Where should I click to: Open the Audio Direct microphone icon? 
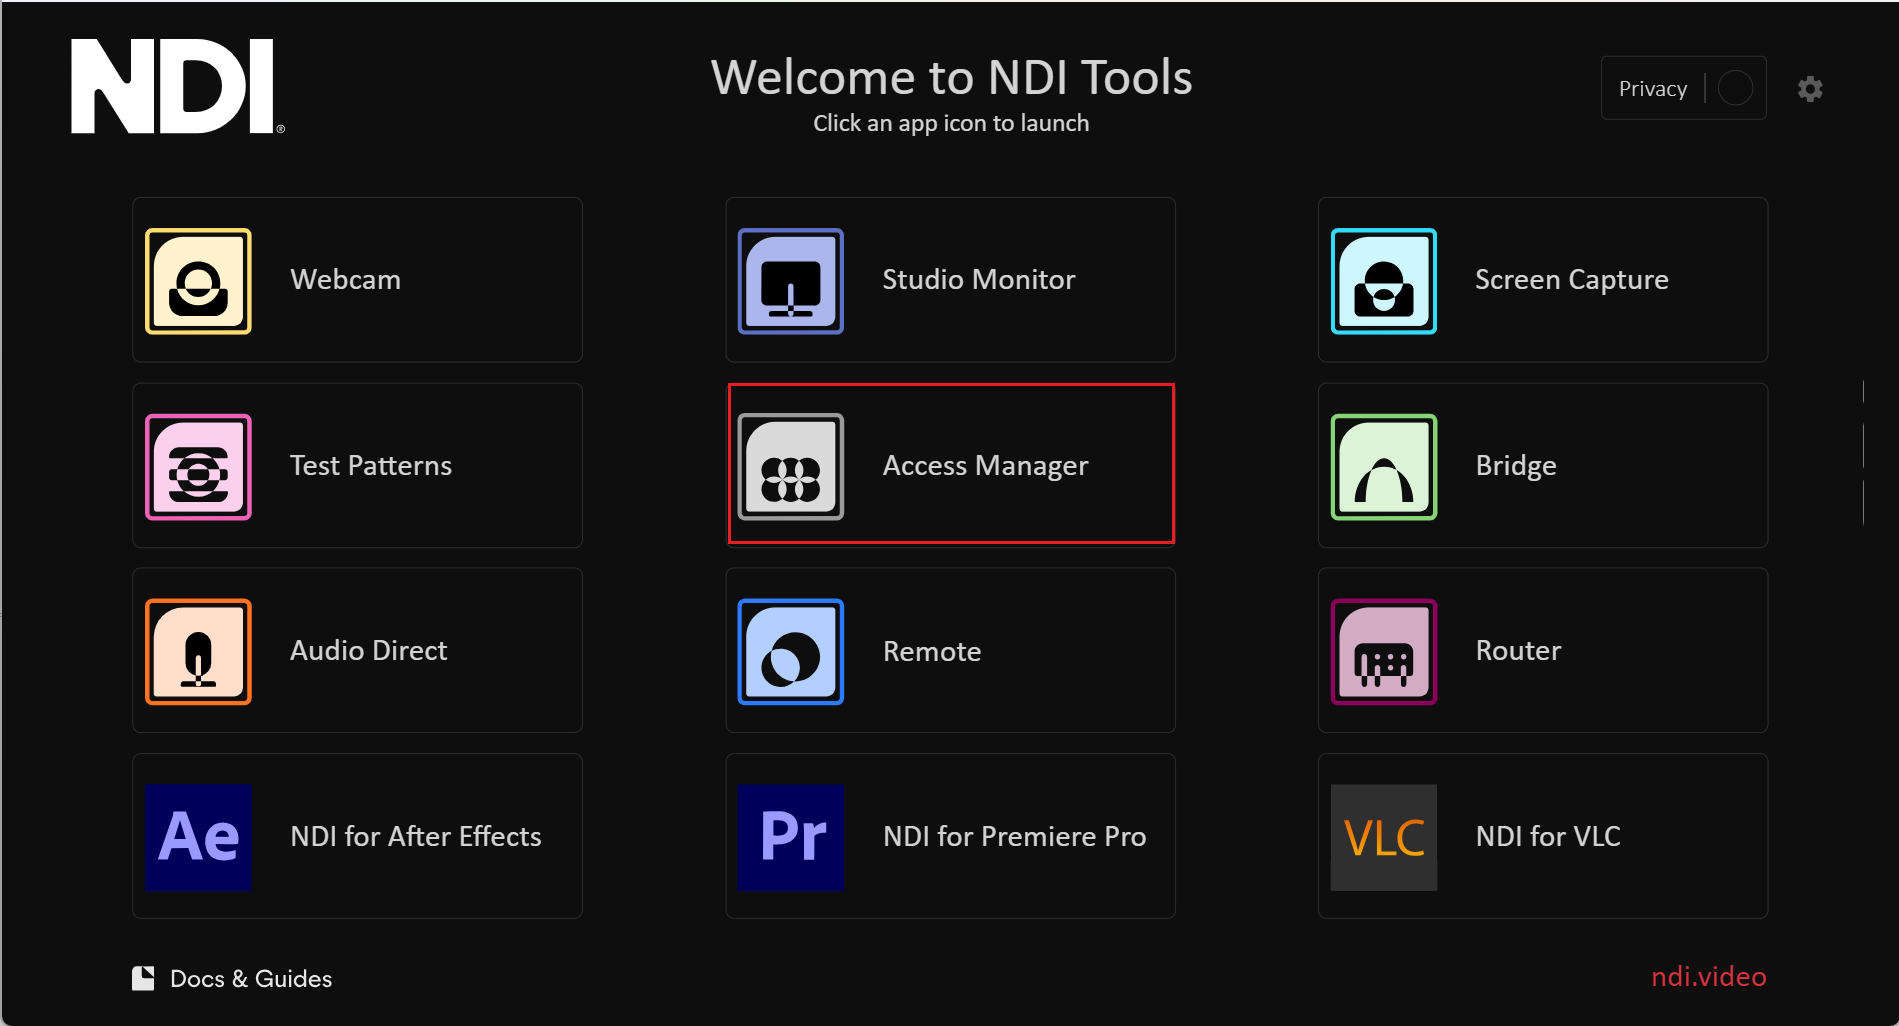[198, 652]
